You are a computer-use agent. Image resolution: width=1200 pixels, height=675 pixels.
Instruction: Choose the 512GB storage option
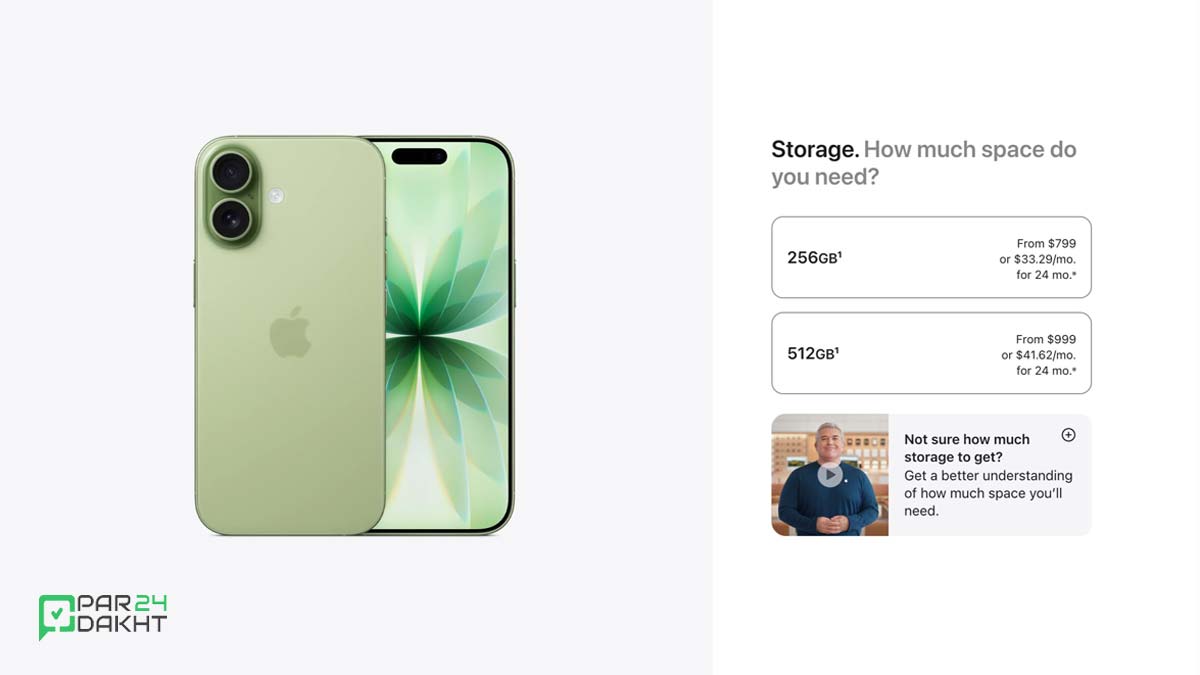click(x=931, y=353)
